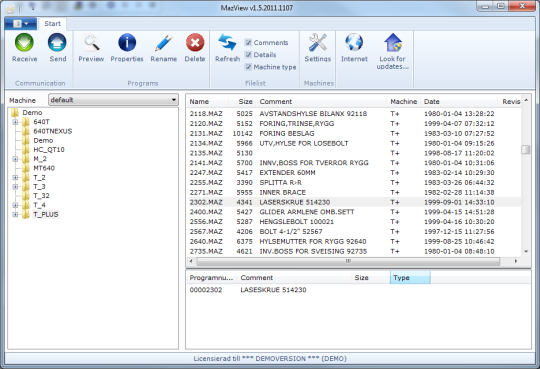540x369 pixels.
Task: Select file 2400.MAZ
Action: tap(354, 212)
